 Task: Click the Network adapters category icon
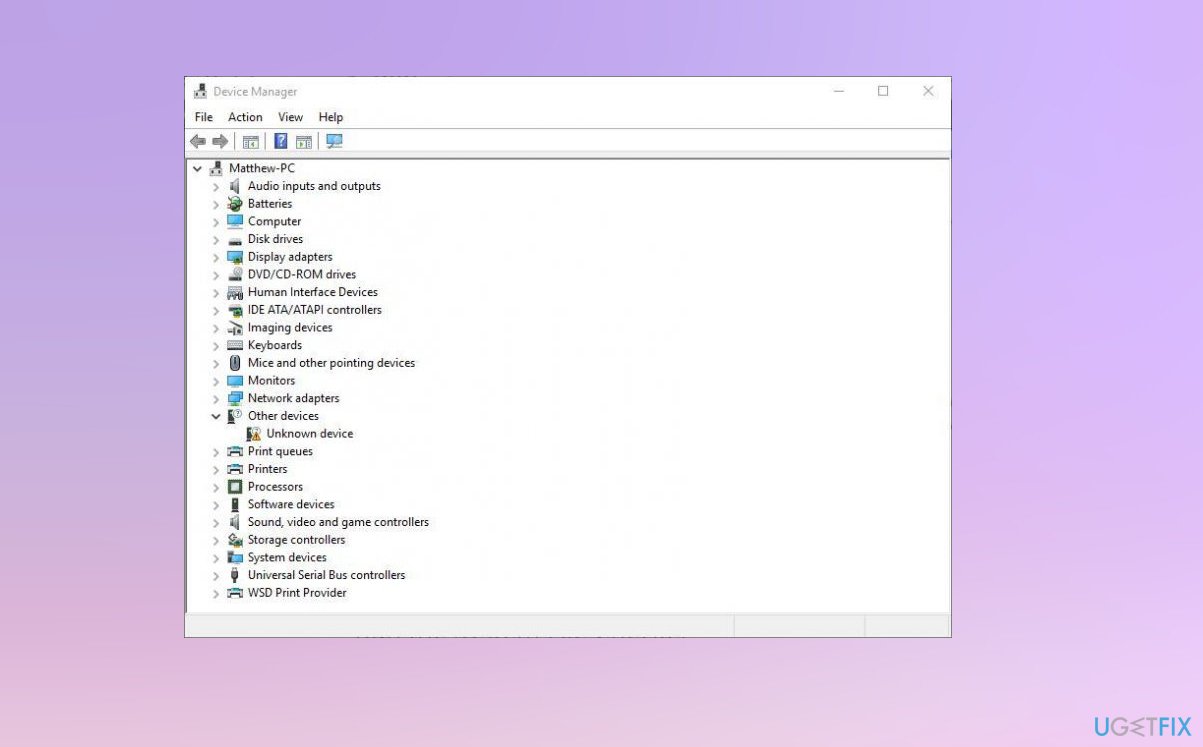point(234,398)
